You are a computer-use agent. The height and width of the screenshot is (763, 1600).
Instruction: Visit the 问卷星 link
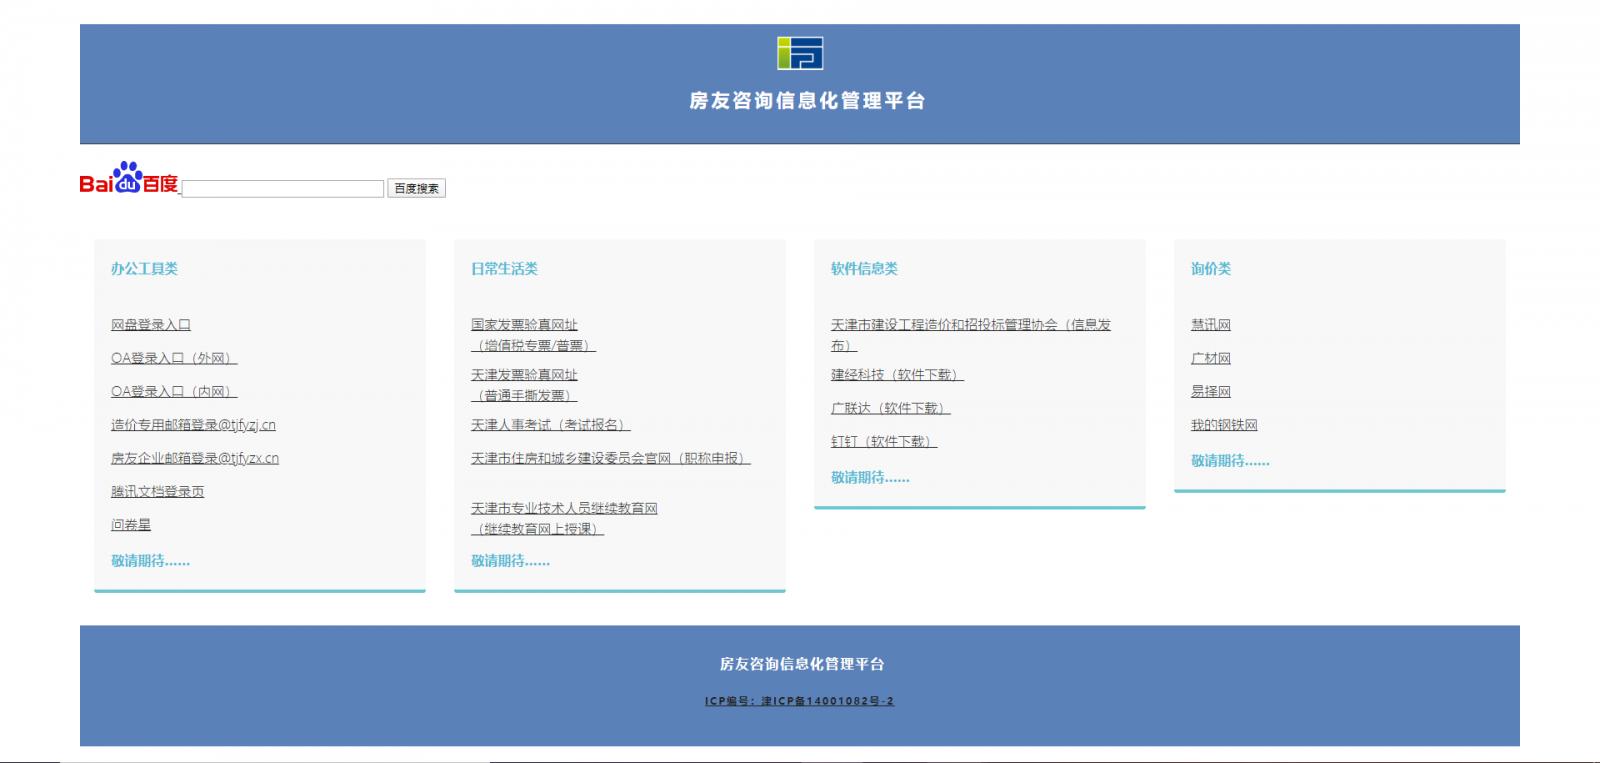[131, 525]
